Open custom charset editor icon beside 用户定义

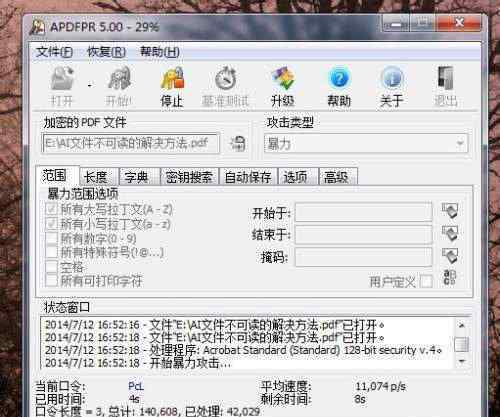[x=449, y=278]
